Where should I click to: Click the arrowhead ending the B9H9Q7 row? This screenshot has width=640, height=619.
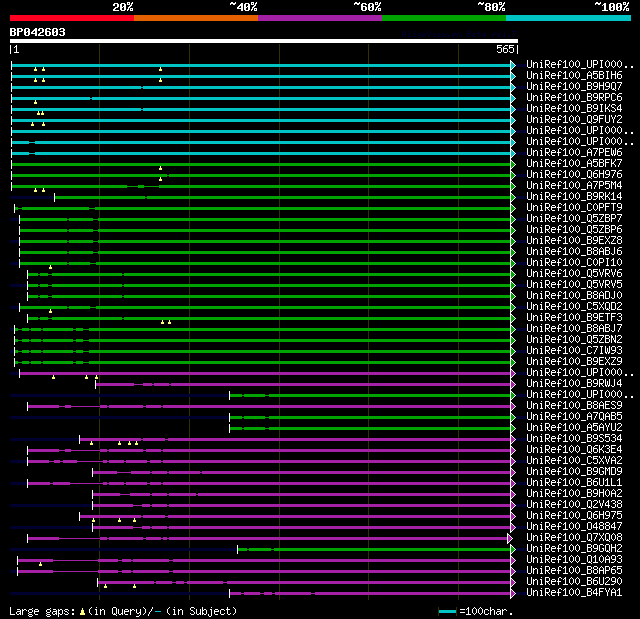[x=513, y=87]
